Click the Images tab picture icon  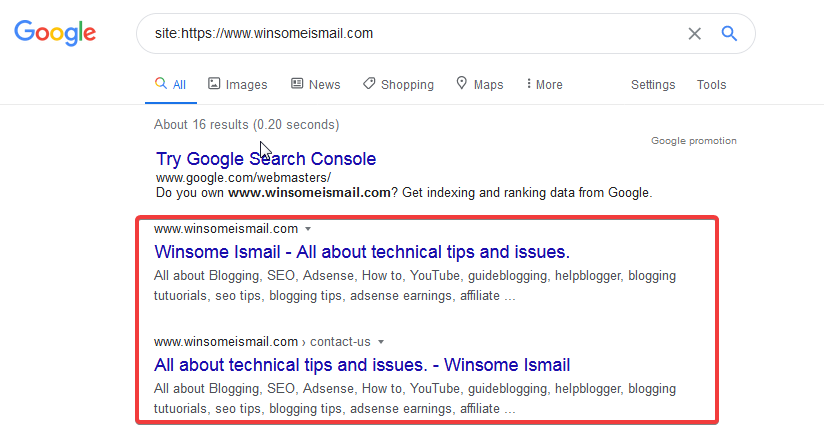[214, 84]
